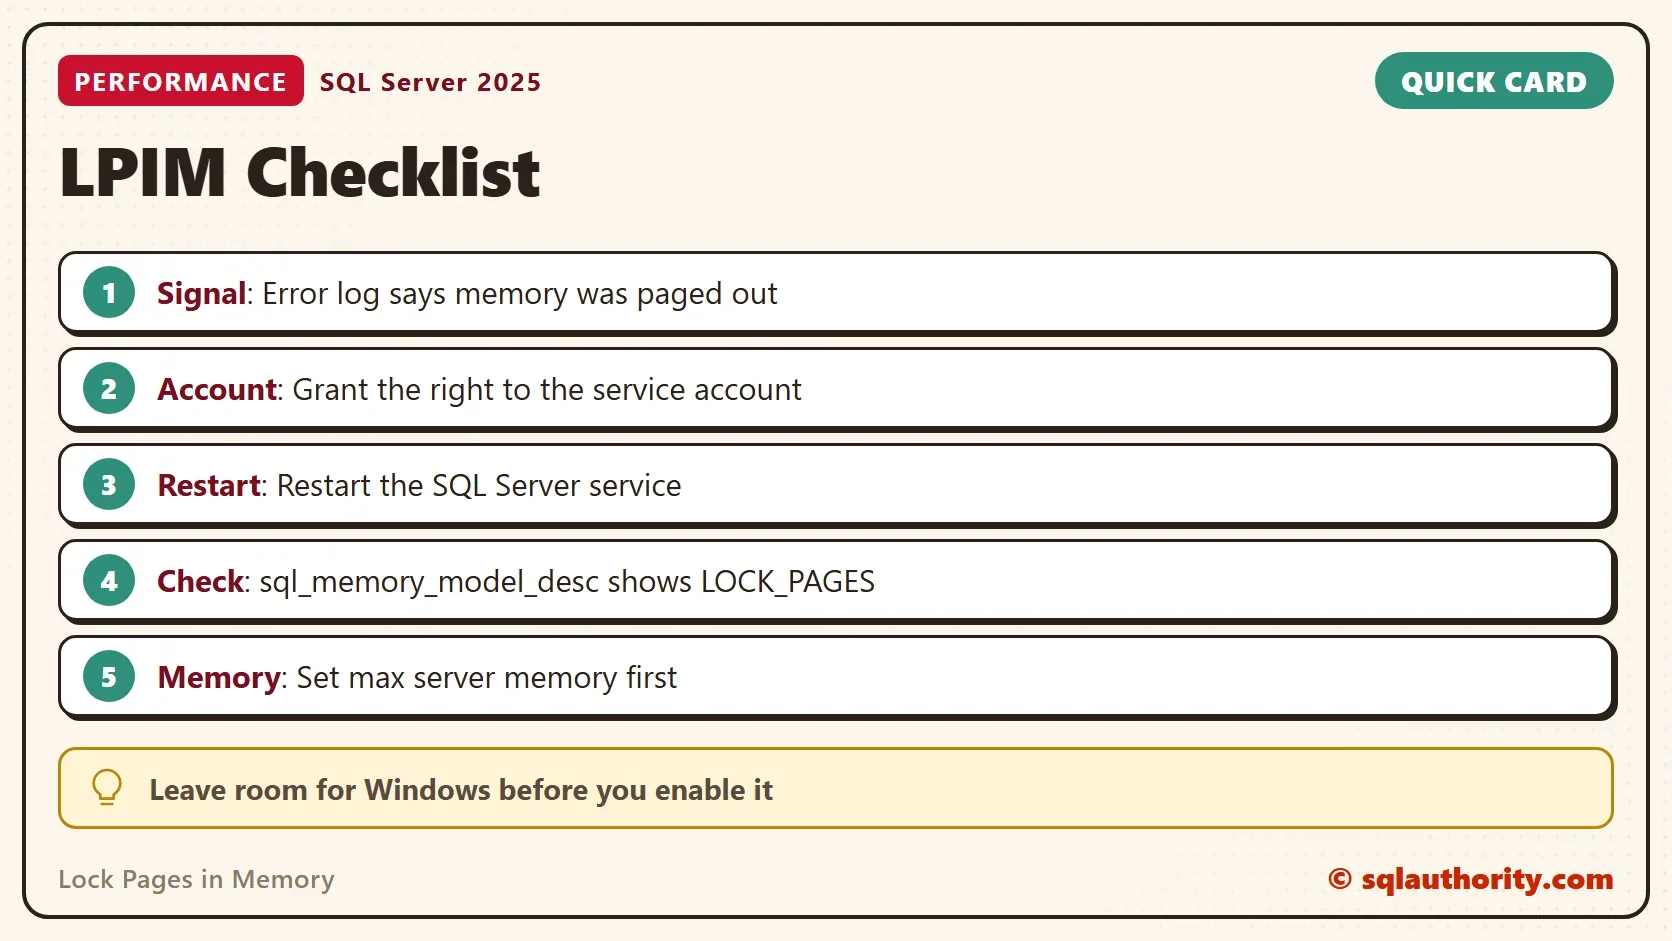This screenshot has height=941, width=1672.
Task: Select 'Signal' error log checklist row
Action: [x=837, y=293]
